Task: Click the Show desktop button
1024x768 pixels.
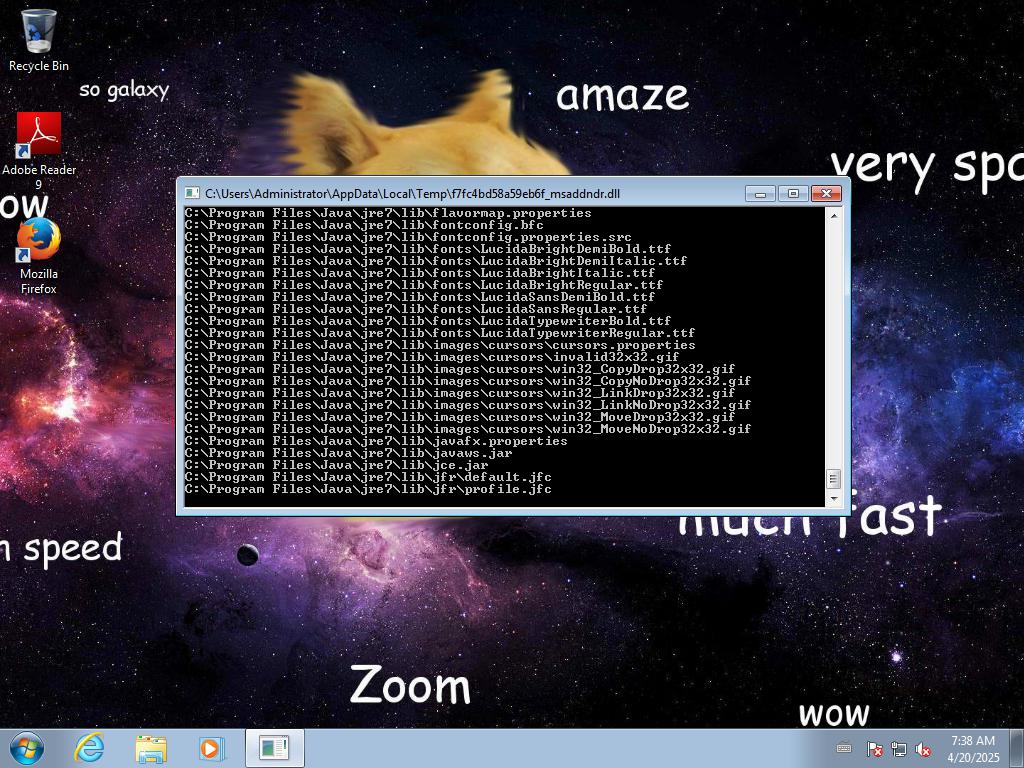Action: pyautogui.click(x=1017, y=748)
